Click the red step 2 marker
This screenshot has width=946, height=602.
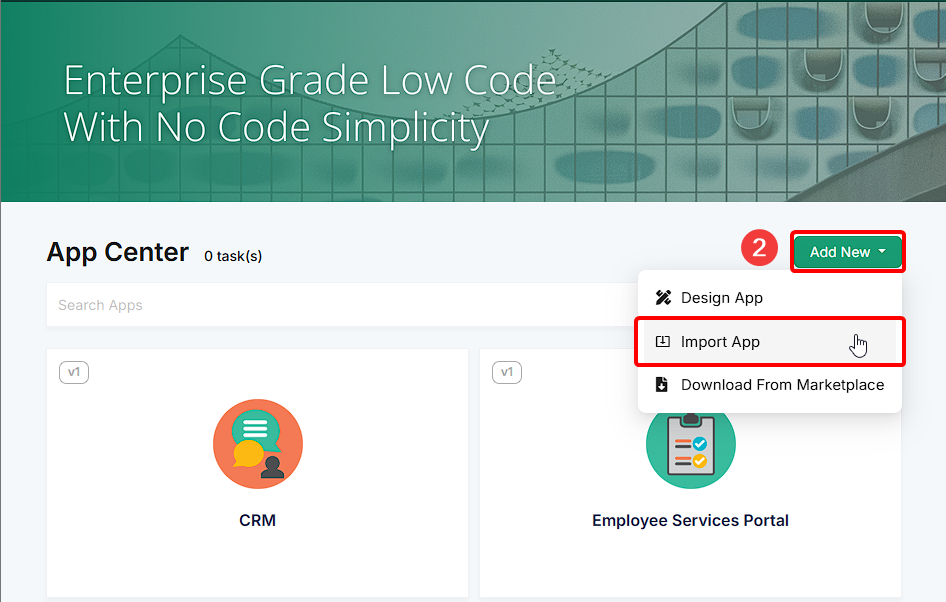[760, 247]
